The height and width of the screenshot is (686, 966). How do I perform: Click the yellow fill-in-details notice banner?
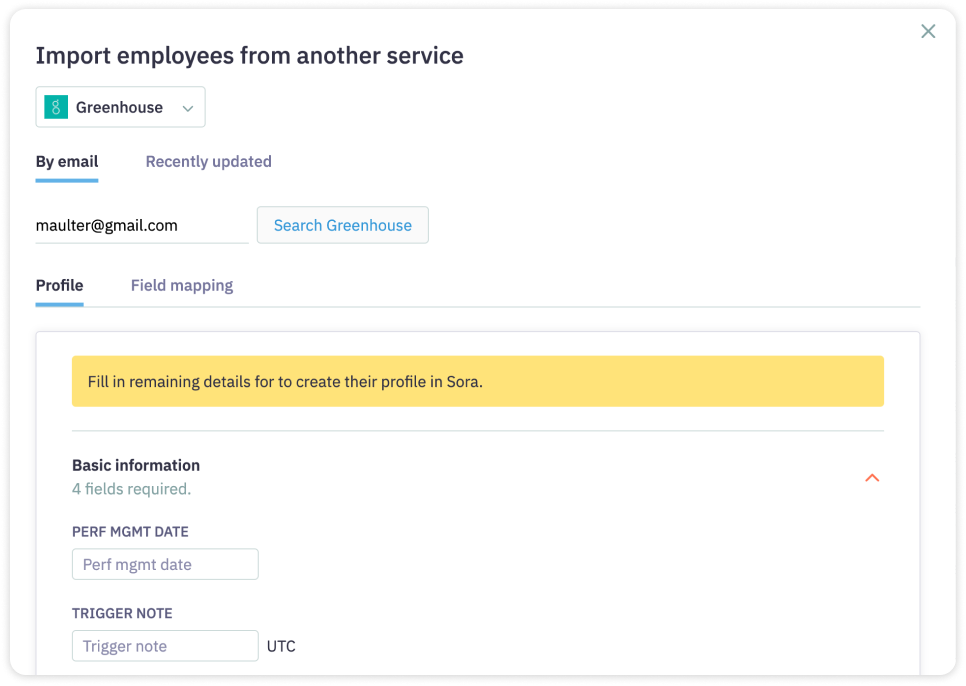[478, 381]
